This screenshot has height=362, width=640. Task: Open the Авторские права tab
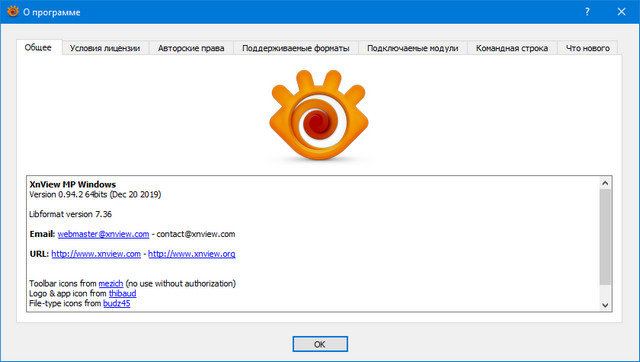[191, 48]
